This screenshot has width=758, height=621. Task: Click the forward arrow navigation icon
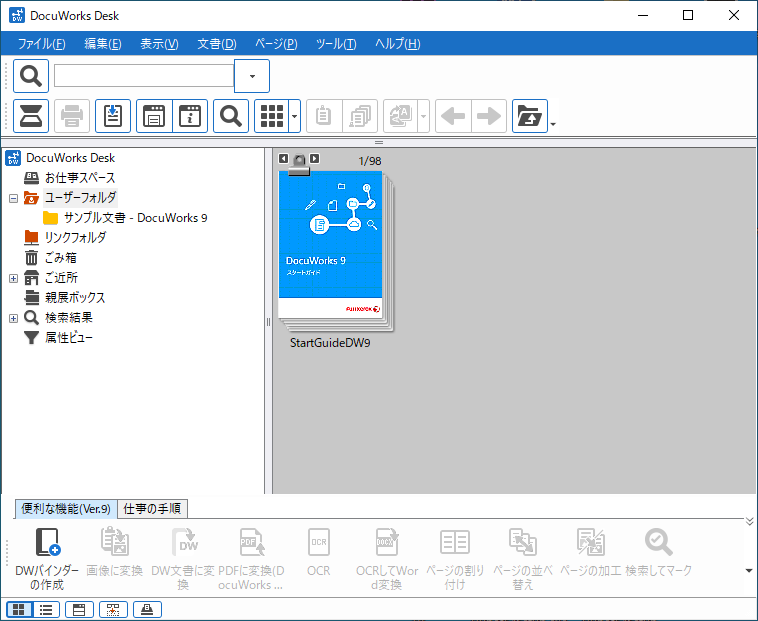pyautogui.click(x=489, y=116)
